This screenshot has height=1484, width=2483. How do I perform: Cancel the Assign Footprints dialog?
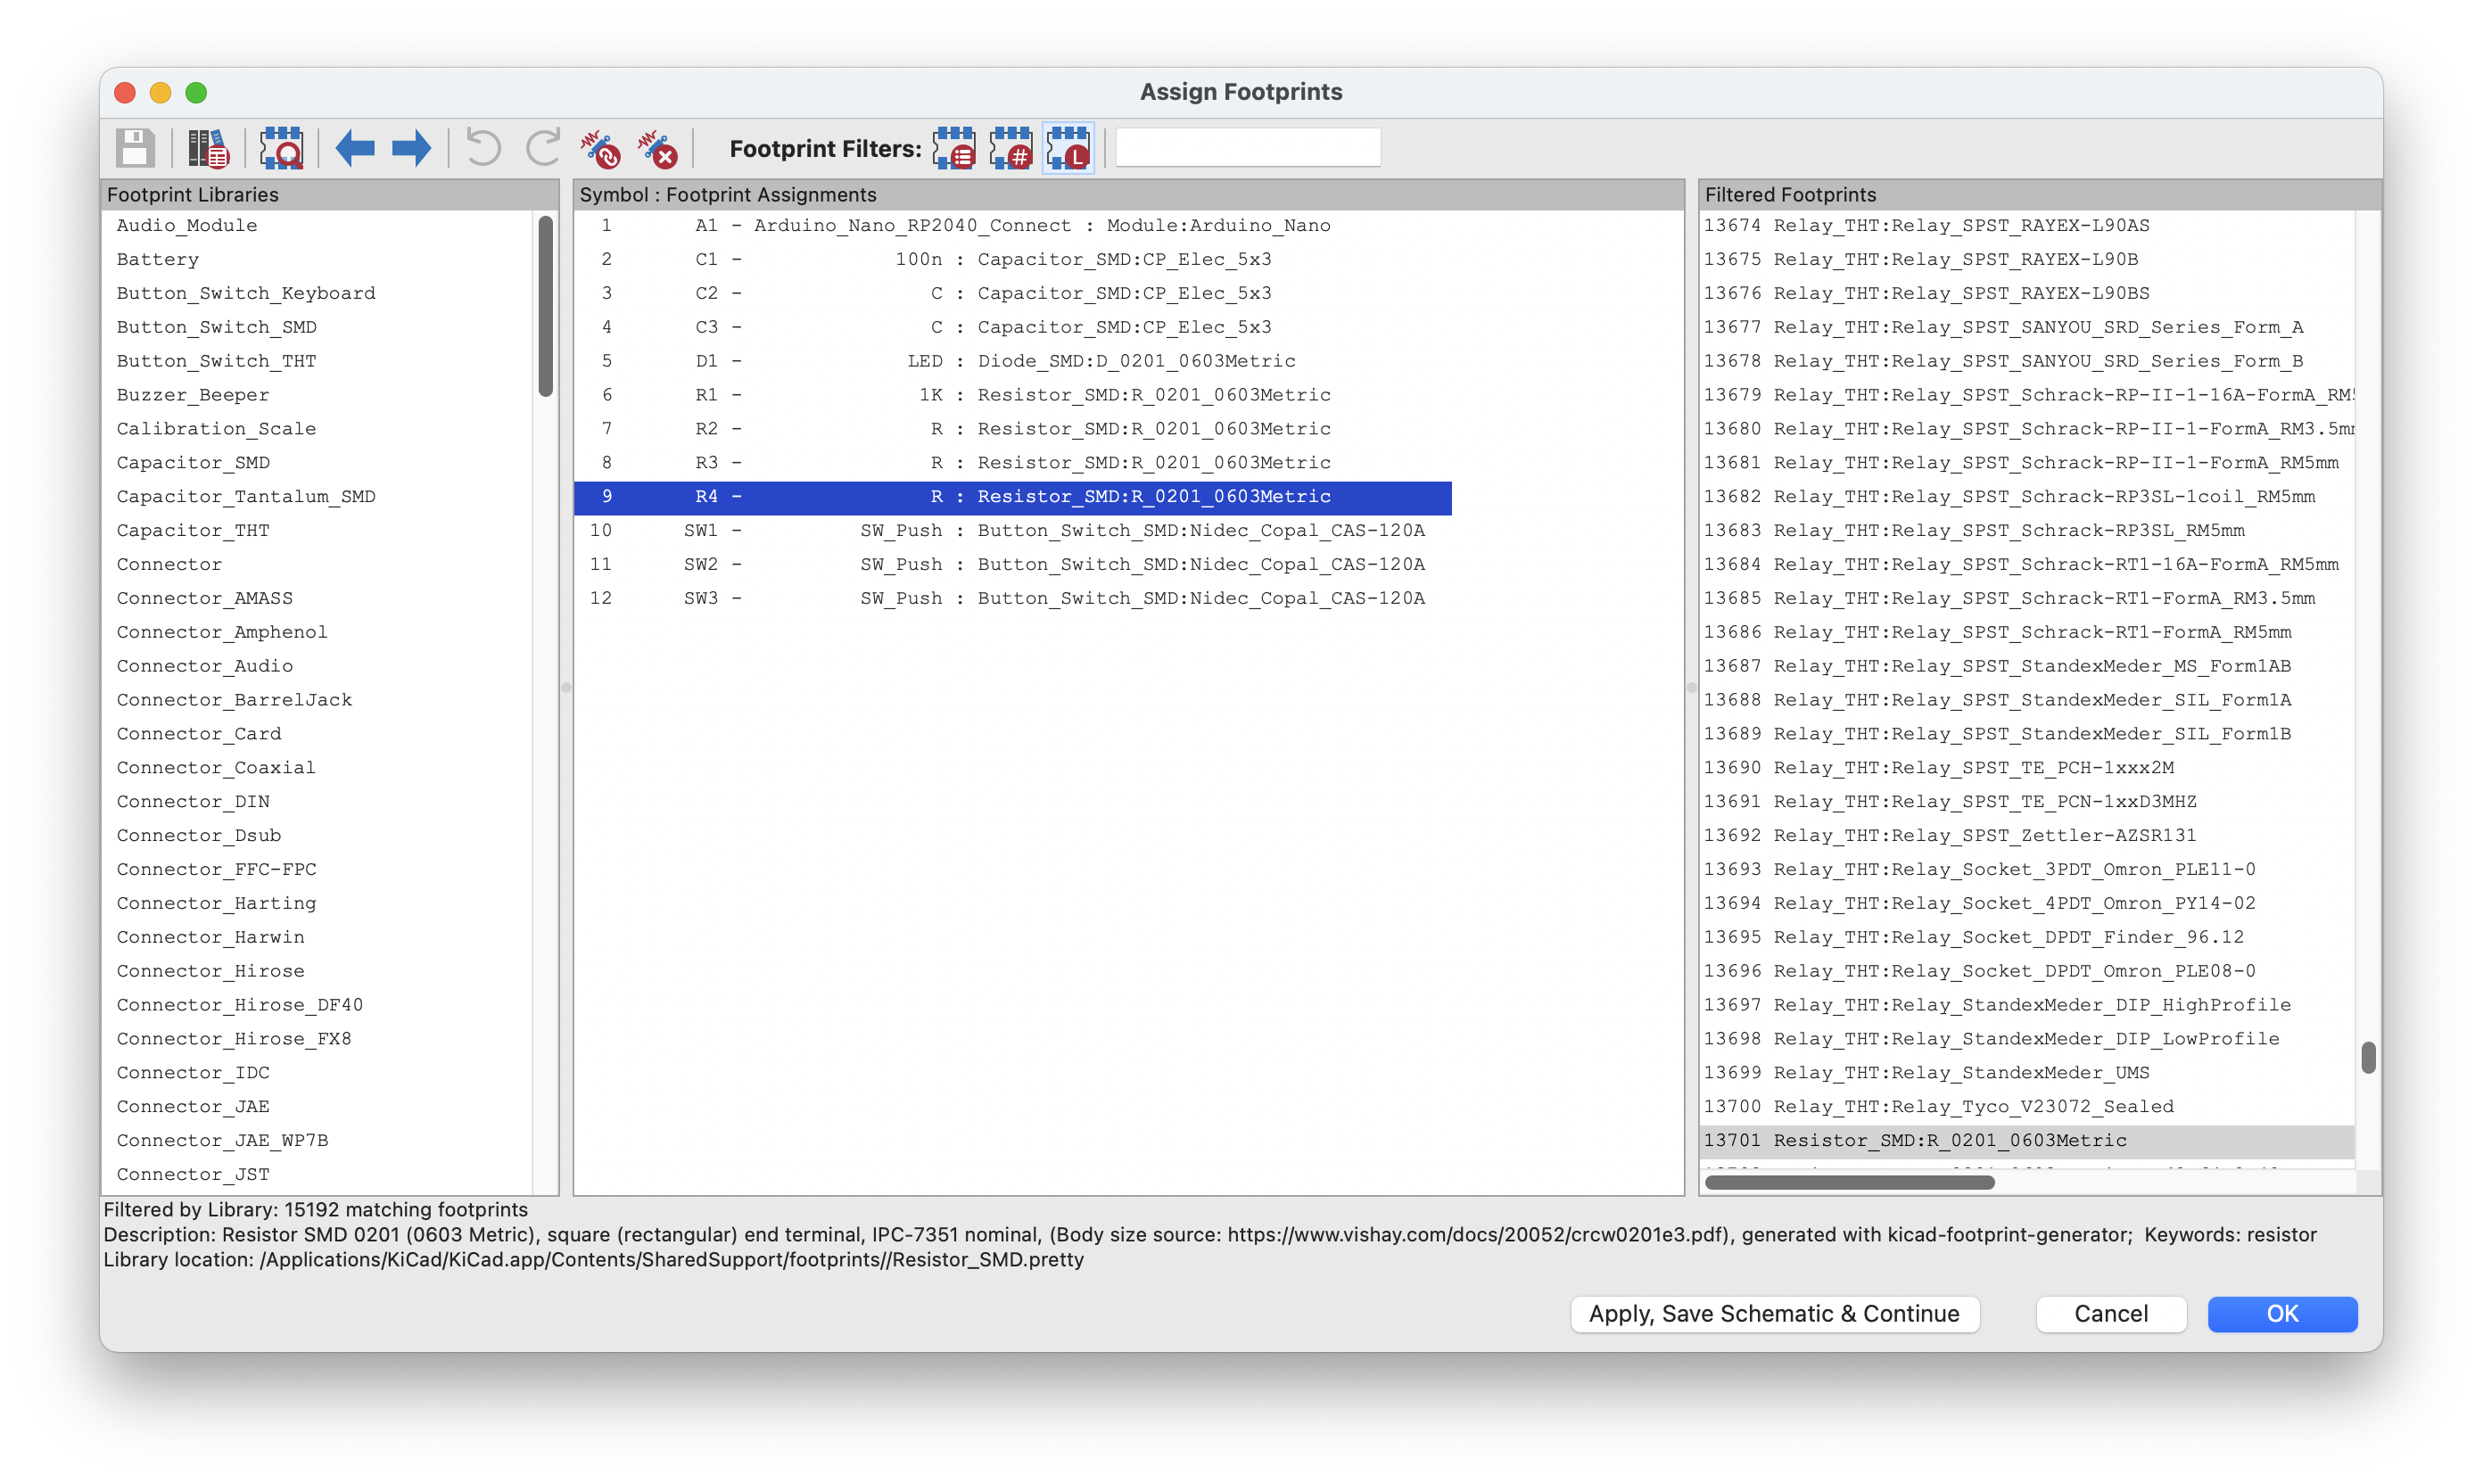(2110, 1313)
